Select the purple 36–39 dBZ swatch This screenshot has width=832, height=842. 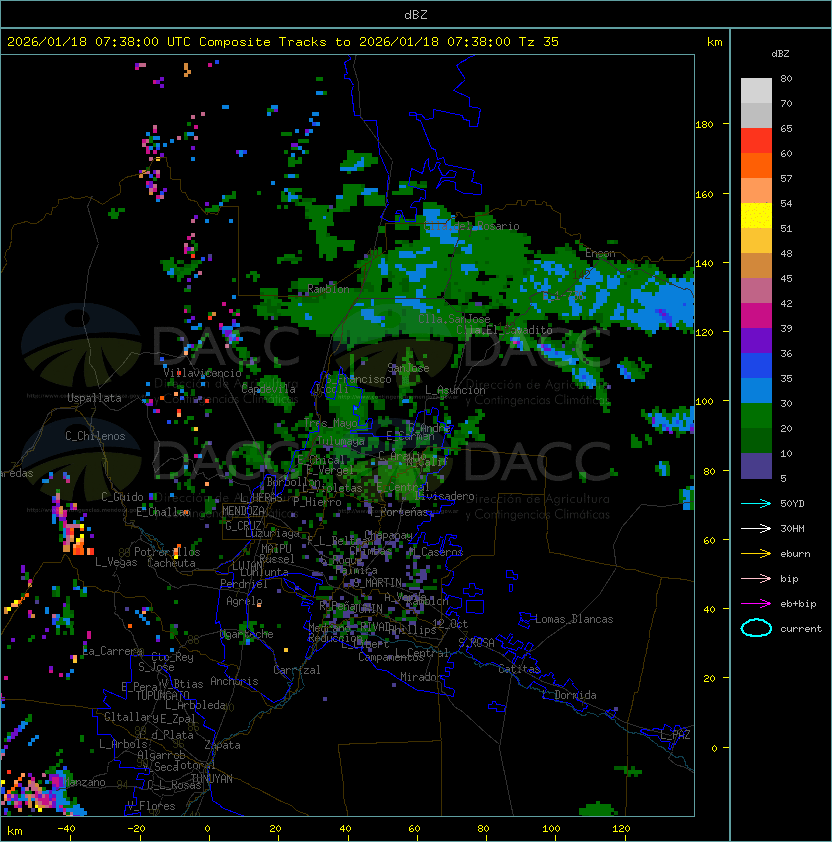pos(756,340)
